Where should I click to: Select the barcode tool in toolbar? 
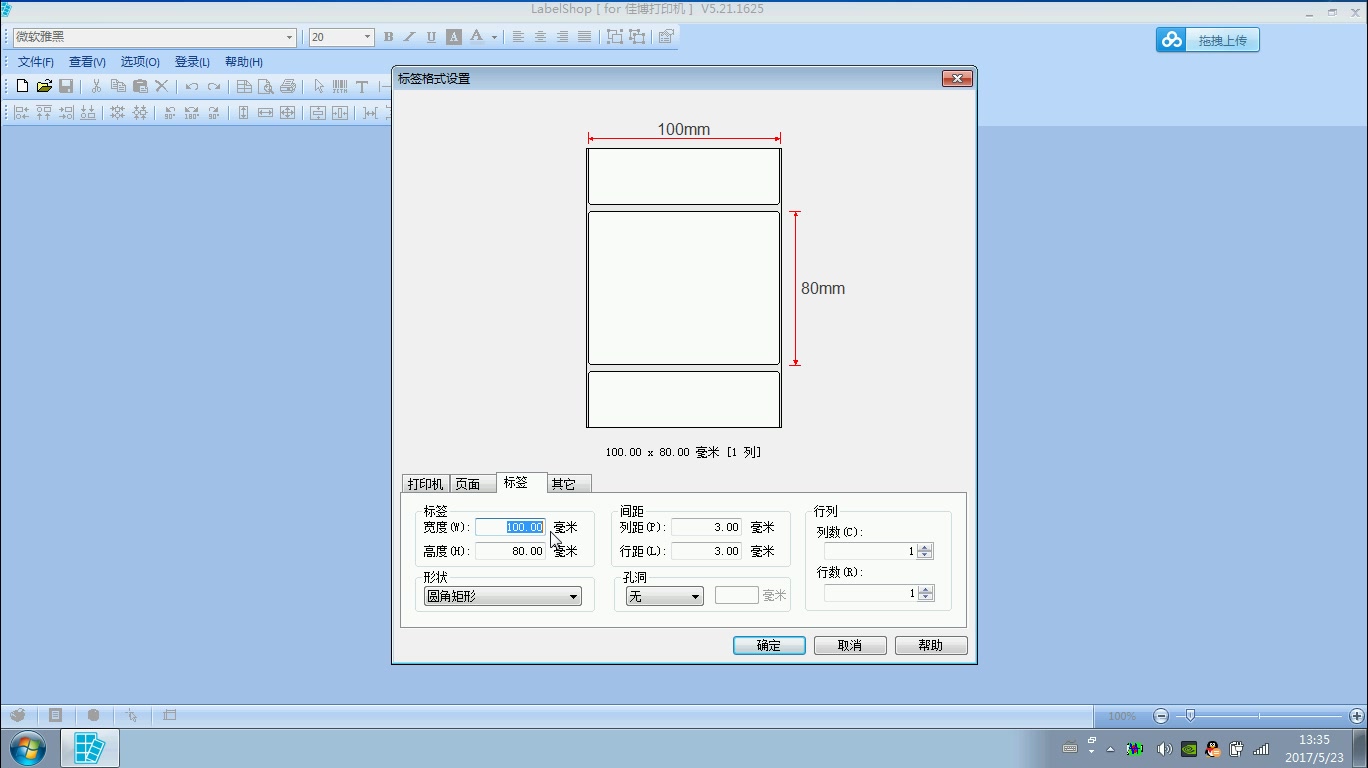coord(340,87)
